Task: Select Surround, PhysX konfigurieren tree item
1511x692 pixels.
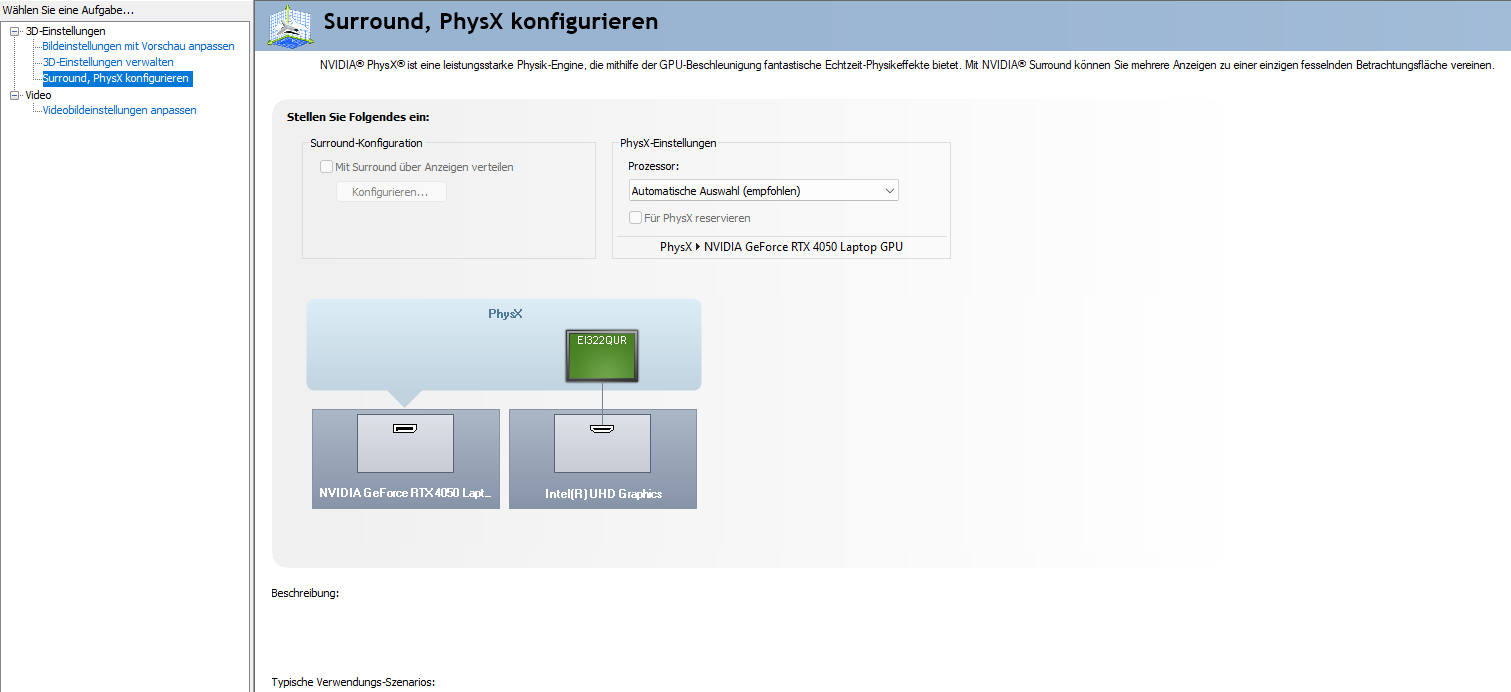Action: click(x=116, y=78)
